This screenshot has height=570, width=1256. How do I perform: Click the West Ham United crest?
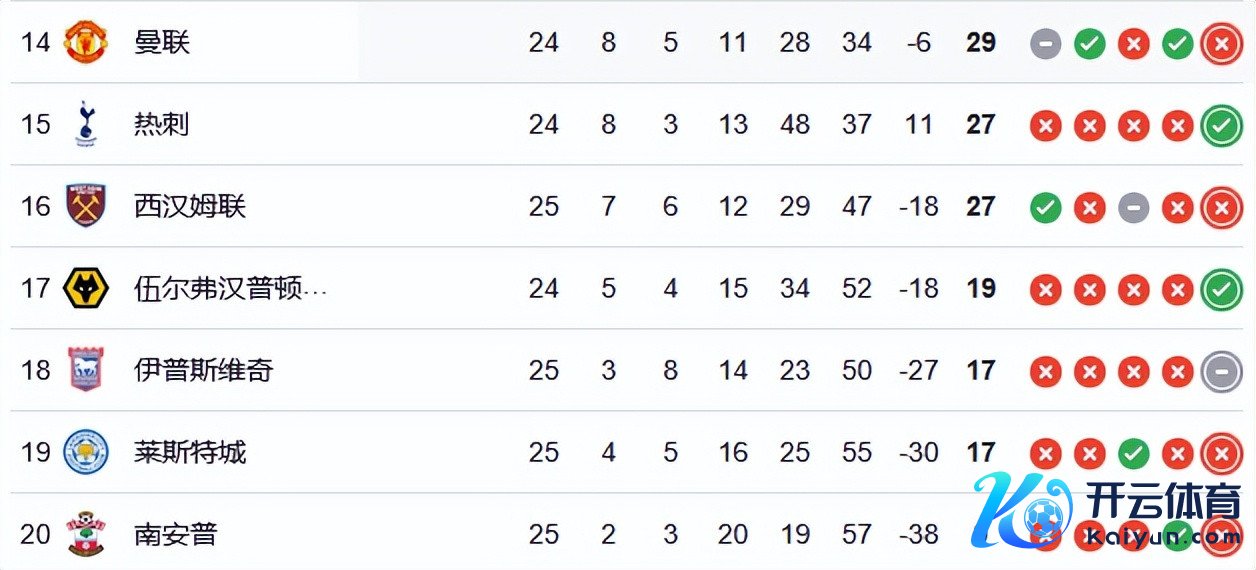[85, 207]
